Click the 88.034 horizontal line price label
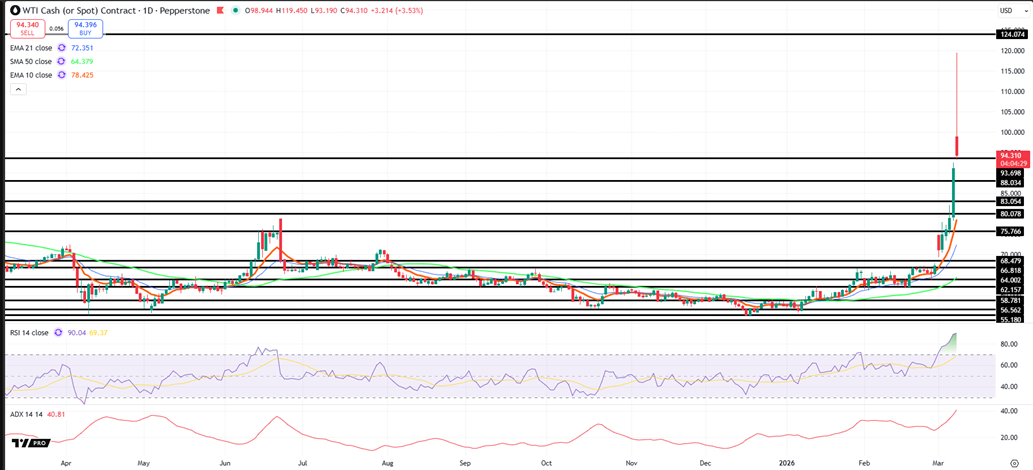1033x470 pixels. pyautogui.click(x=1010, y=183)
